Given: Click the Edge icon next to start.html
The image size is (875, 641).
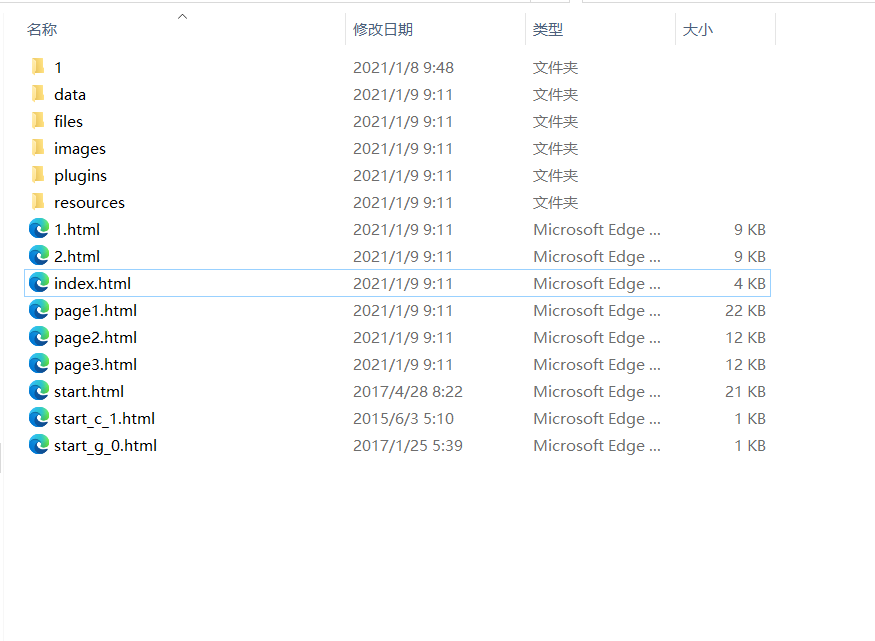Looking at the screenshot, I should point(38,391).
